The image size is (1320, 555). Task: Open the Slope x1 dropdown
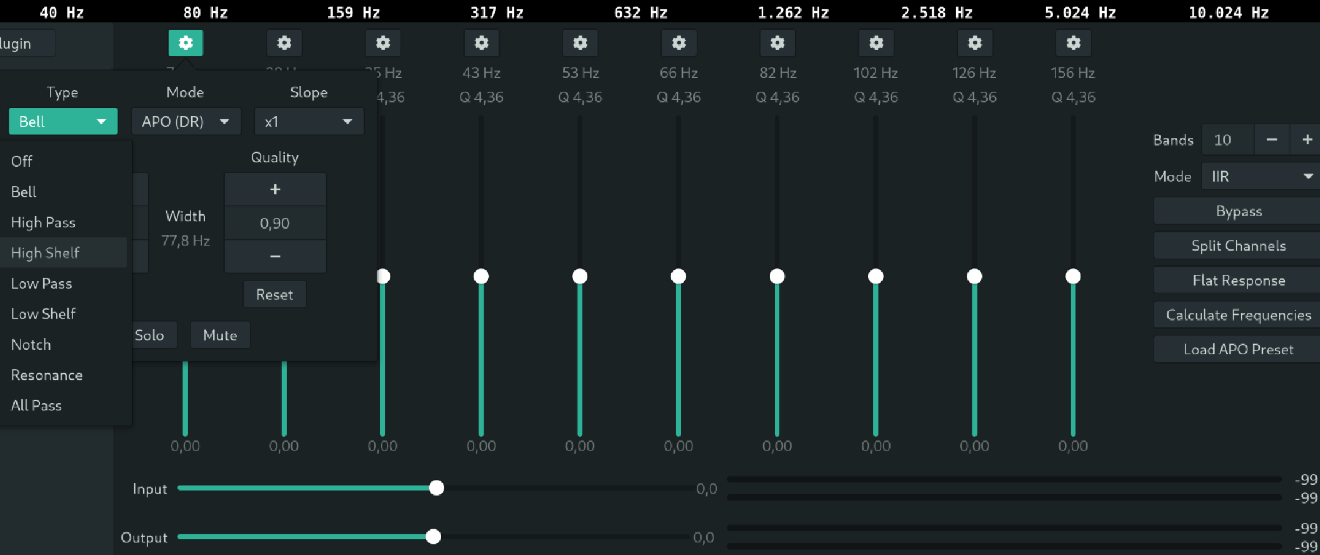pos(309,122)
